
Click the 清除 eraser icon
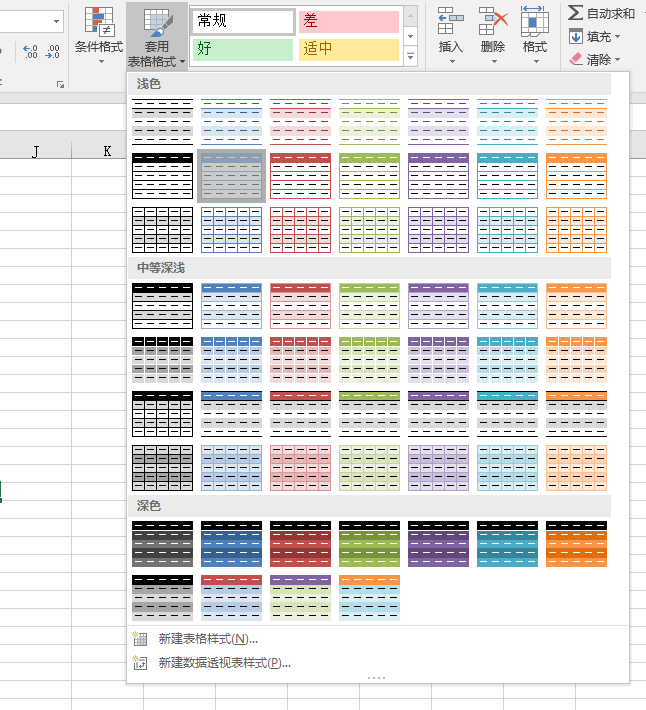576,60
